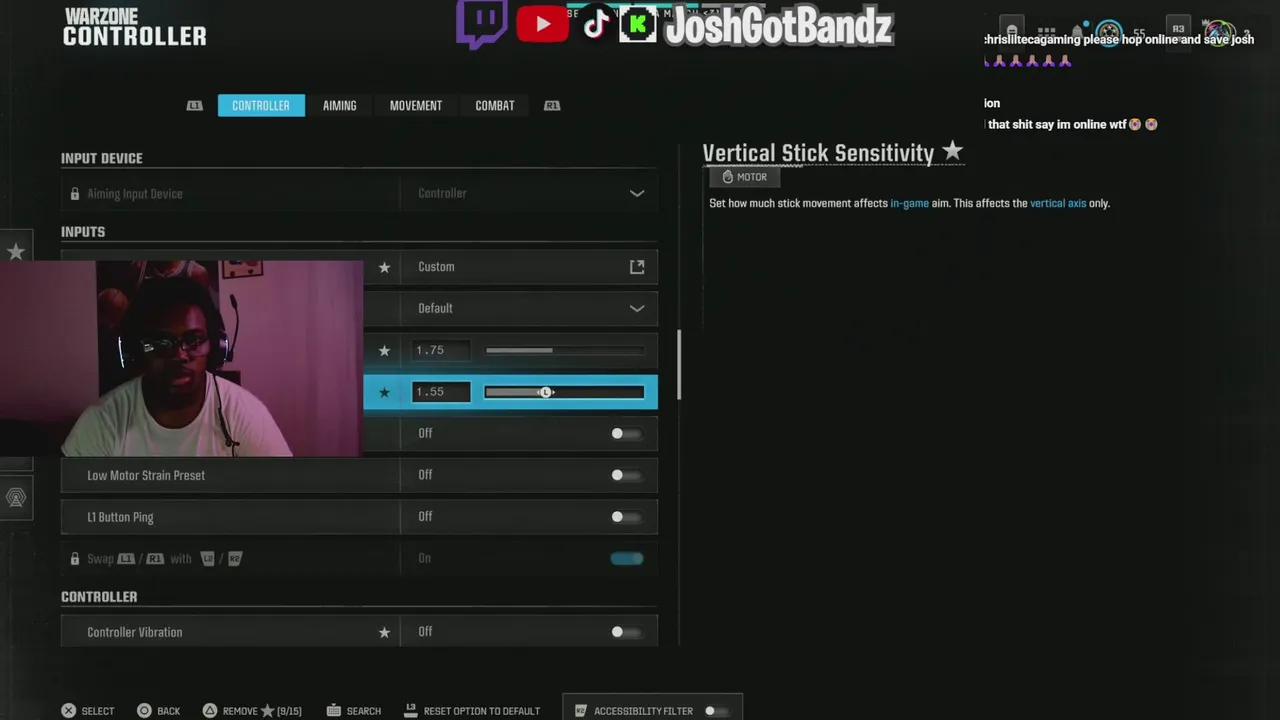Switch to the Combat tab

point(495,105)
